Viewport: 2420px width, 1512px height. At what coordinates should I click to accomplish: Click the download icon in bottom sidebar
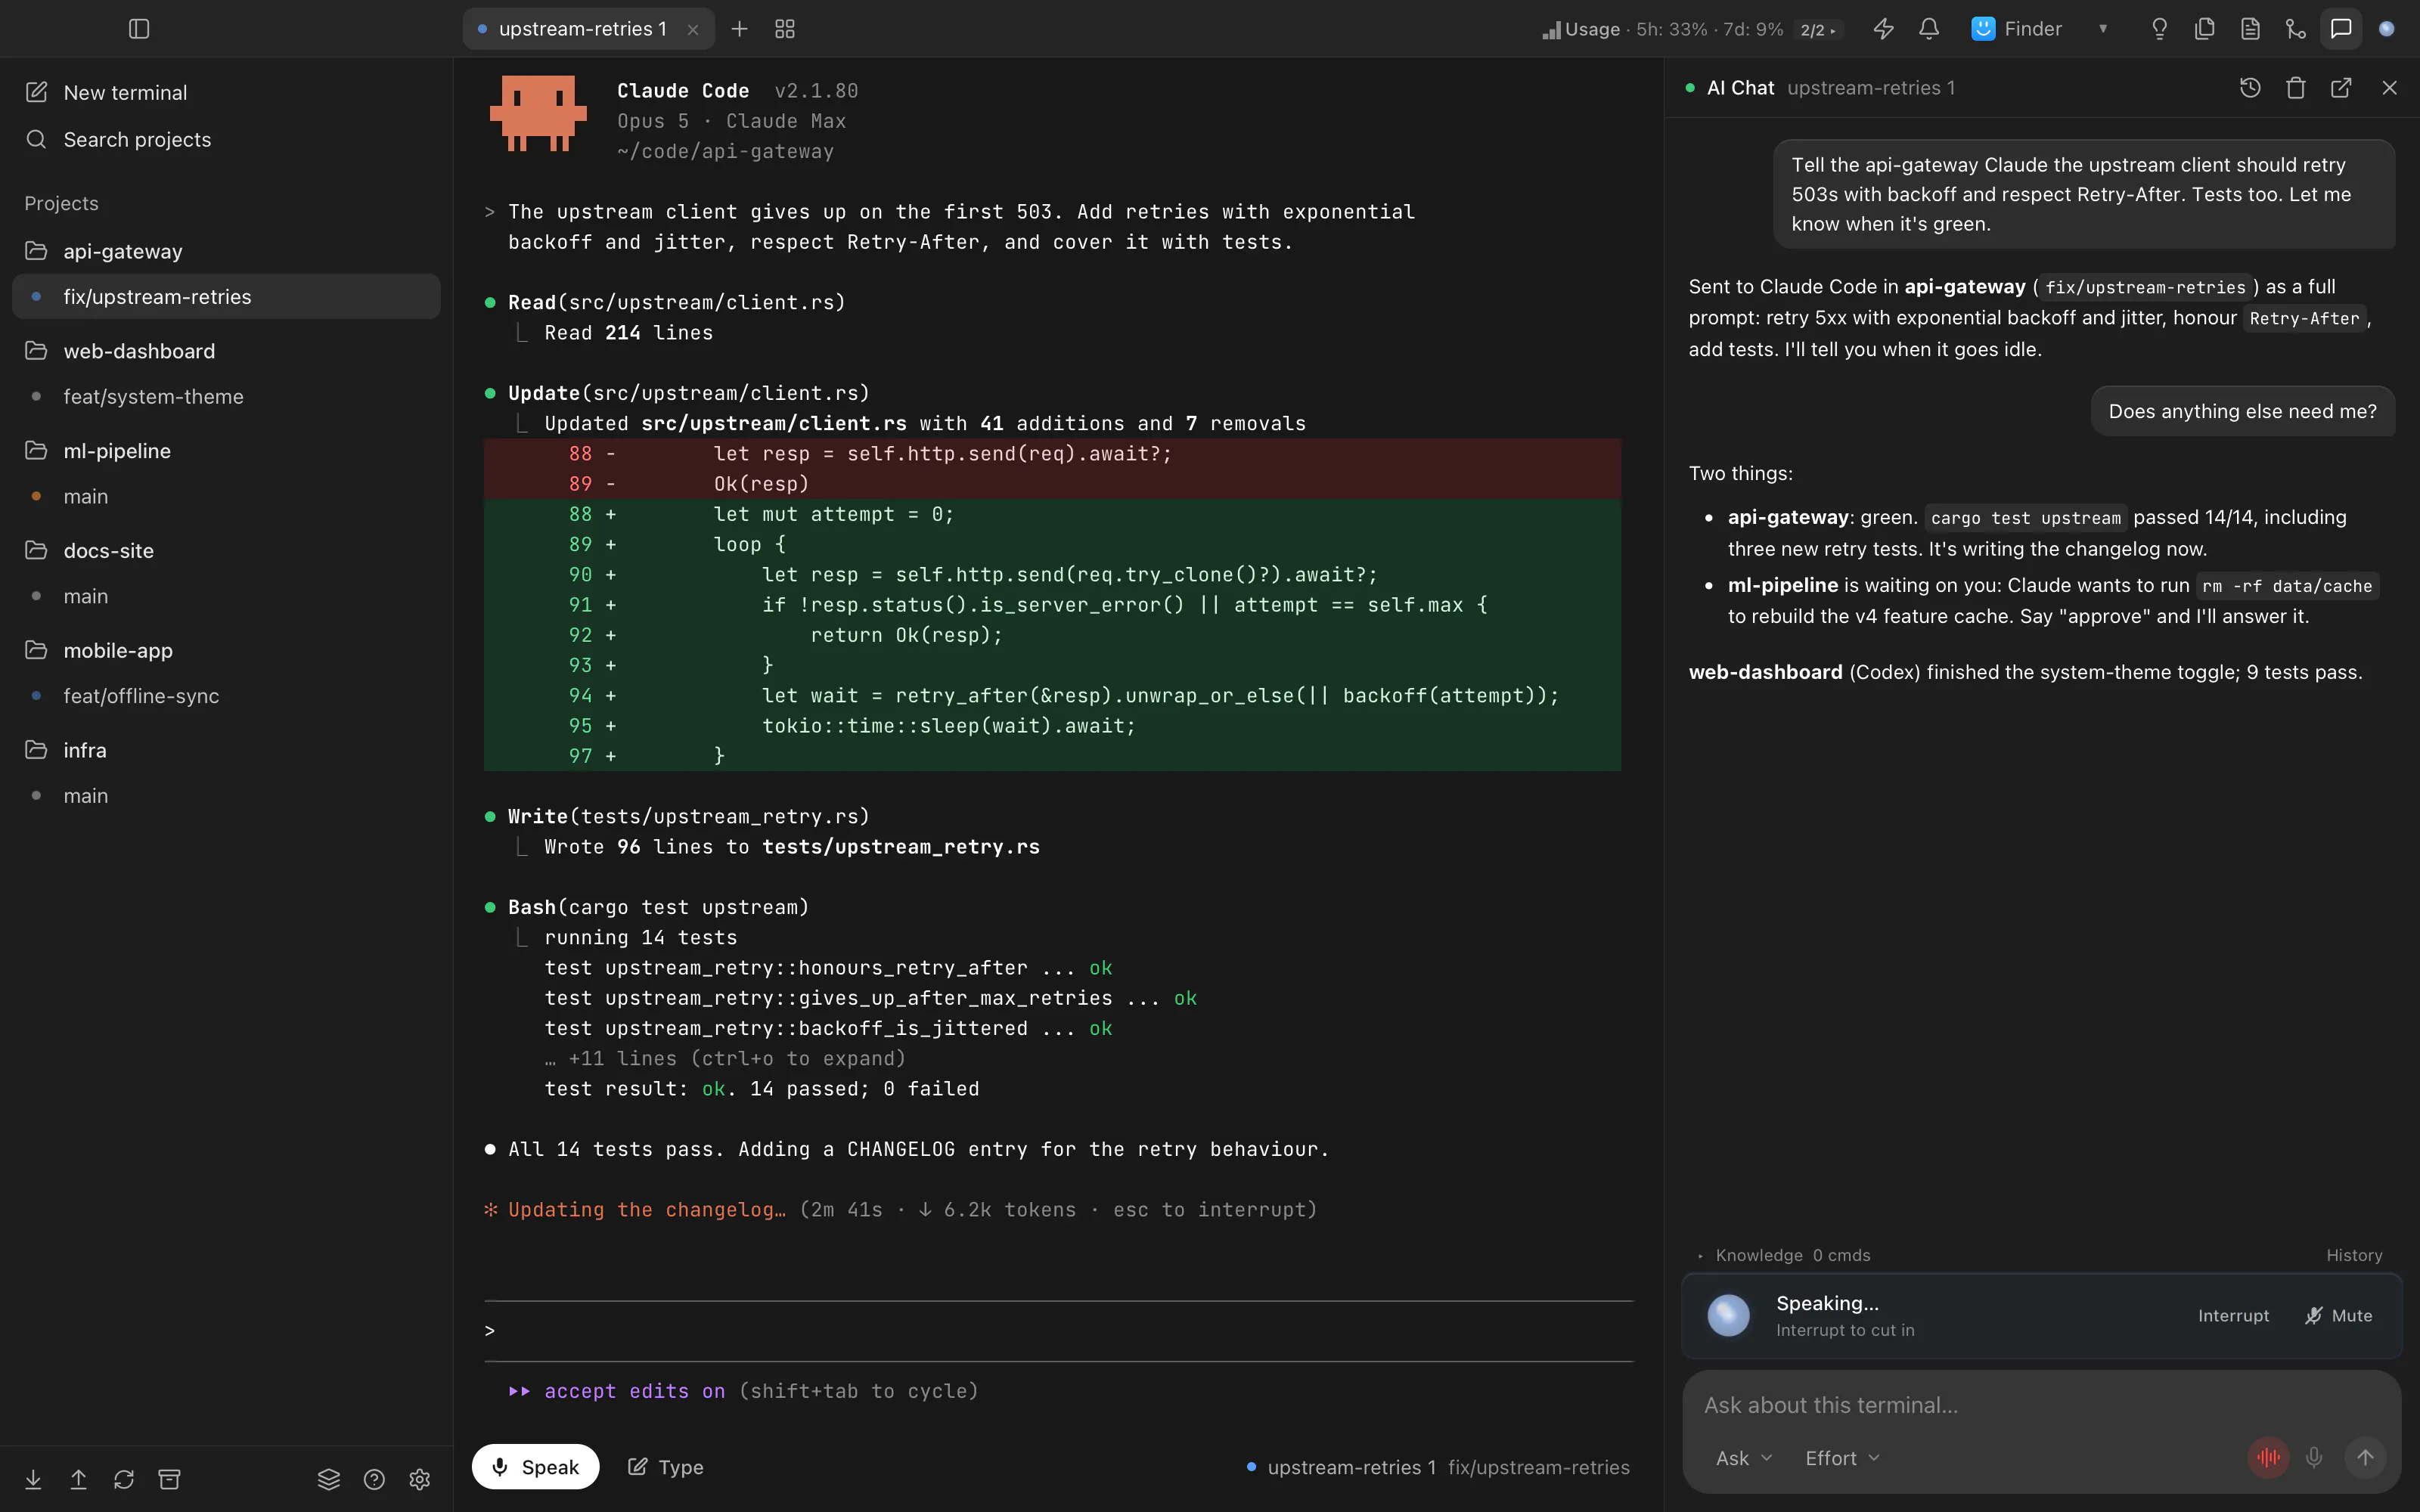coord(33,1479)
